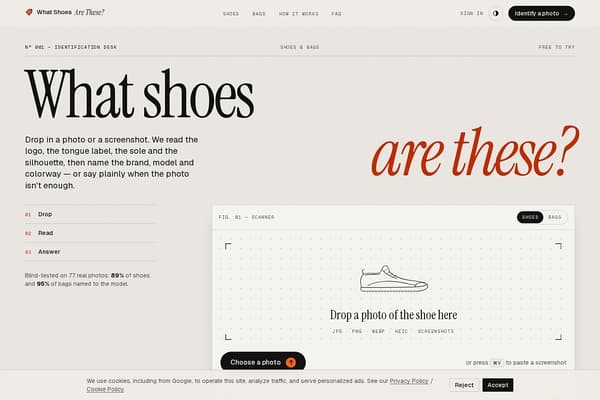Open the Bags nav menu item

click(x=259, y=14)
